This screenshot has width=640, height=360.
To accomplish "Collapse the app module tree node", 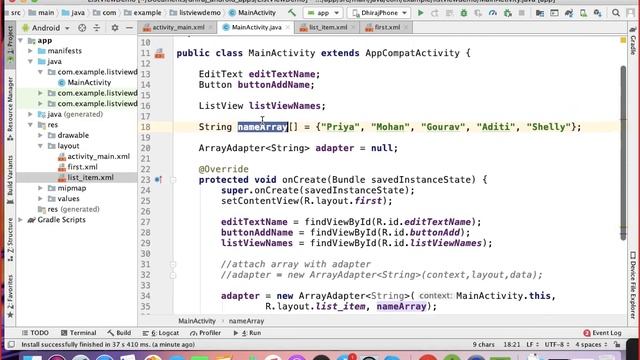I will [20, 40].
